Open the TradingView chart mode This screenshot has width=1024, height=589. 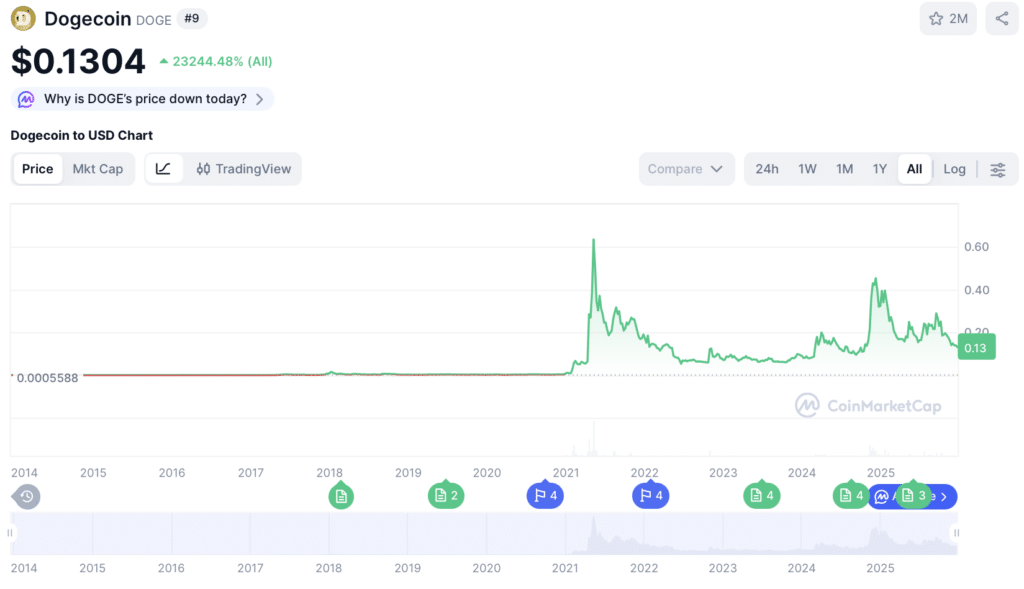[x=243, y=169]
